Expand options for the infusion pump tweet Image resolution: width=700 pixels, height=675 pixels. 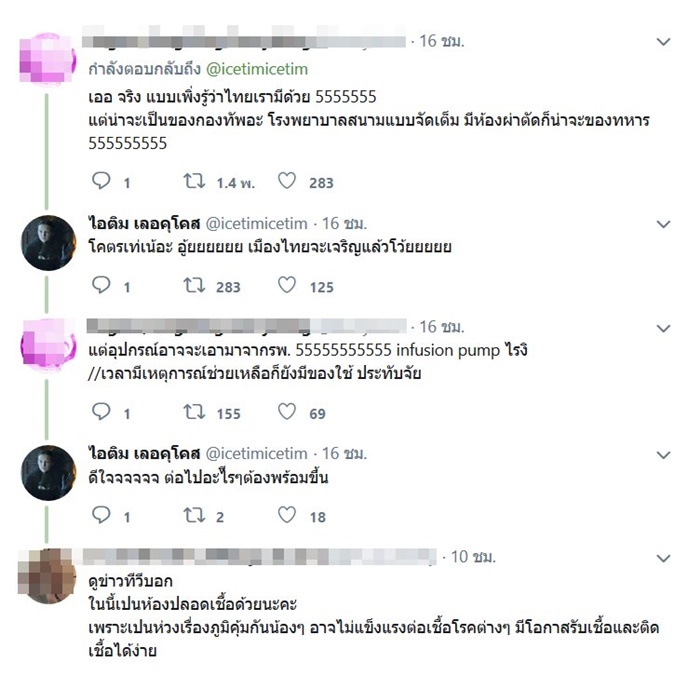pos(664,329)
